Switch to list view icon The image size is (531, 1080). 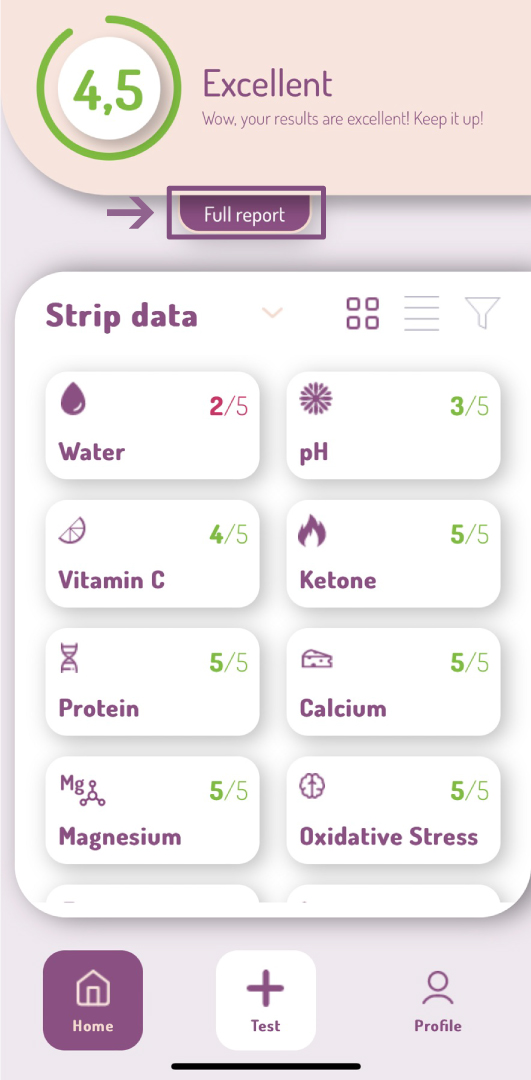click(x=421, y=313)
